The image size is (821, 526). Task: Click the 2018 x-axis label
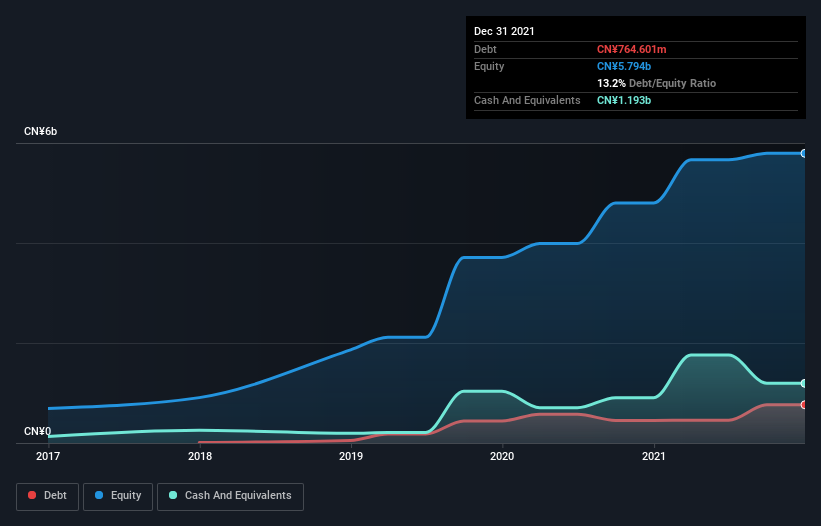200,456
